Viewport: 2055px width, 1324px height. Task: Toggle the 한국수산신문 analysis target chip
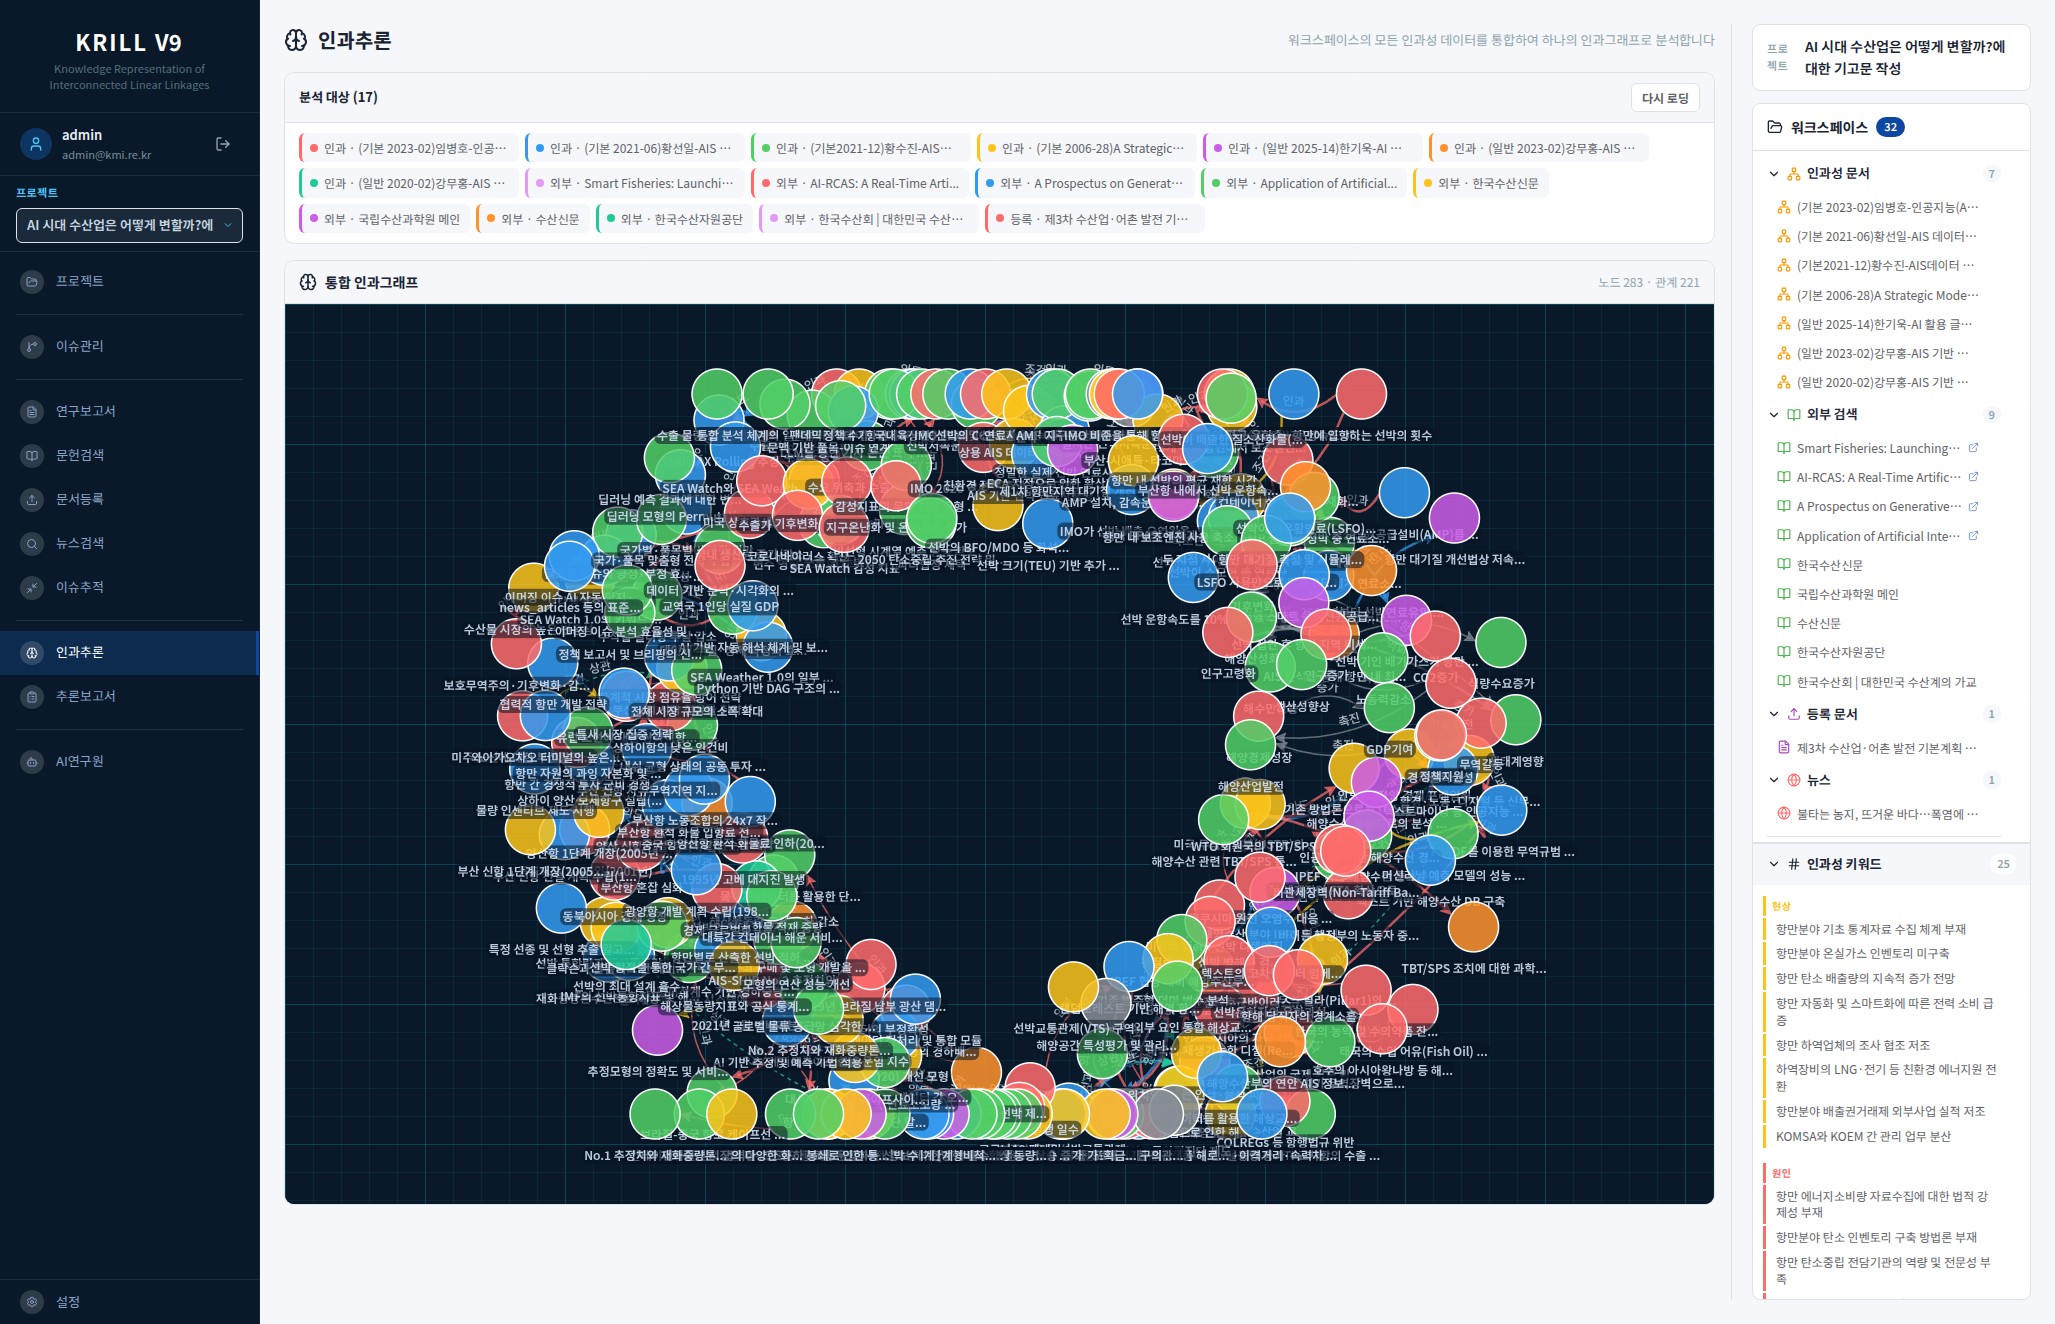(1481, 183)
